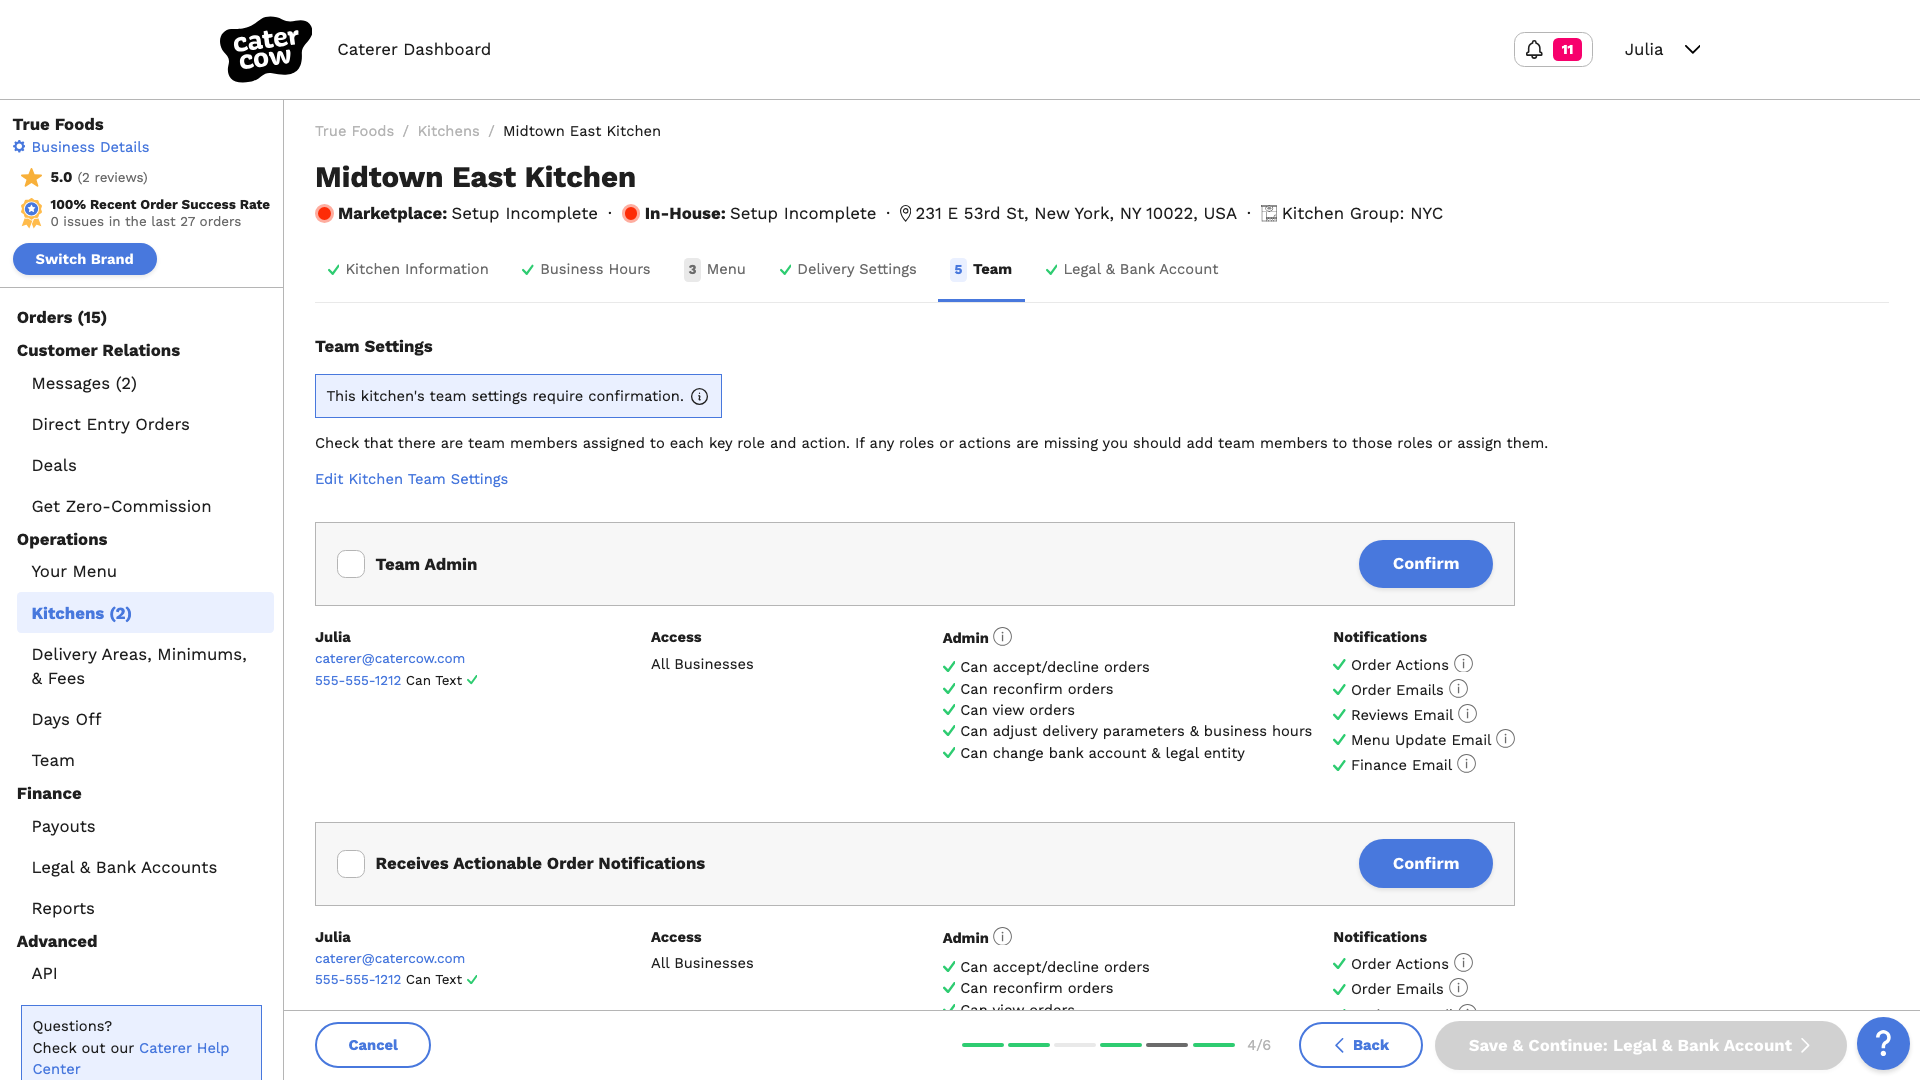
Task: Click info icon next to Admin under Actionable Order Notifications
Action: coord(1003,936)
